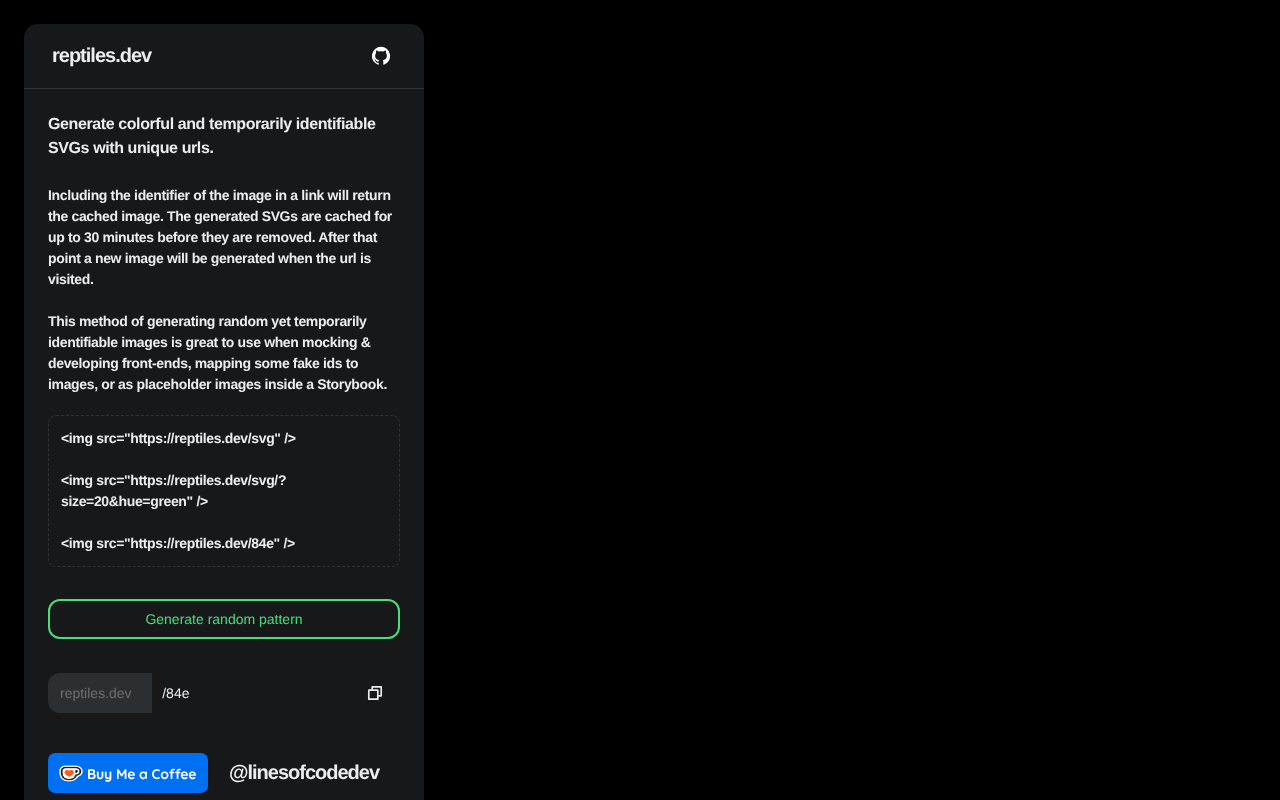Select the reptiles.dev/84e code example line
This screenshot has height=800, width=1280.
(x=178, y=543)
